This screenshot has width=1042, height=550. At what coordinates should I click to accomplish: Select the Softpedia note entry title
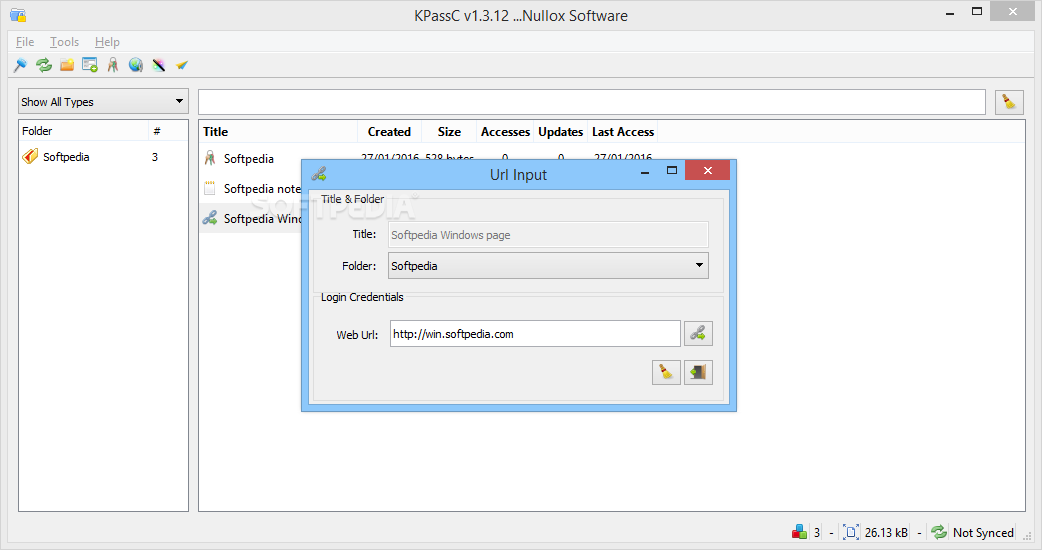[x=262, y=189]
